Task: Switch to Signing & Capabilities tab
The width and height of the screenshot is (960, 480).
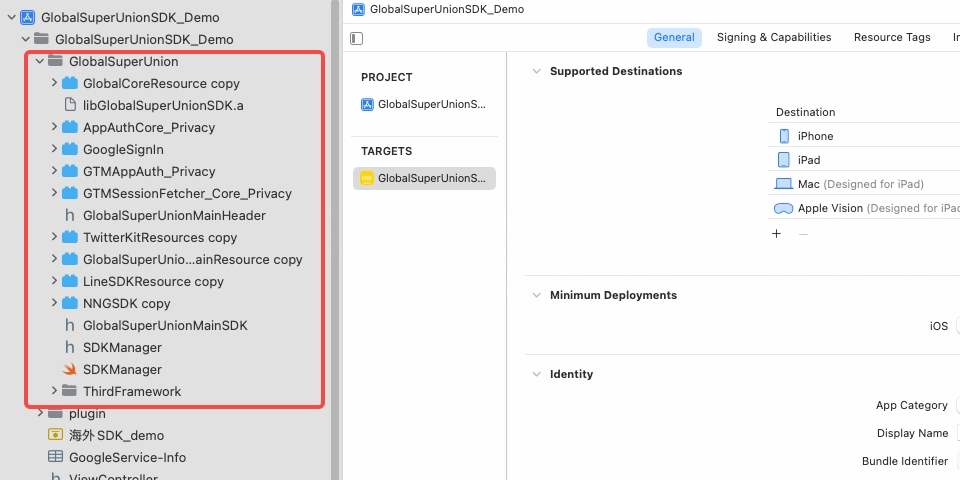Action: [x=774, y=37]
